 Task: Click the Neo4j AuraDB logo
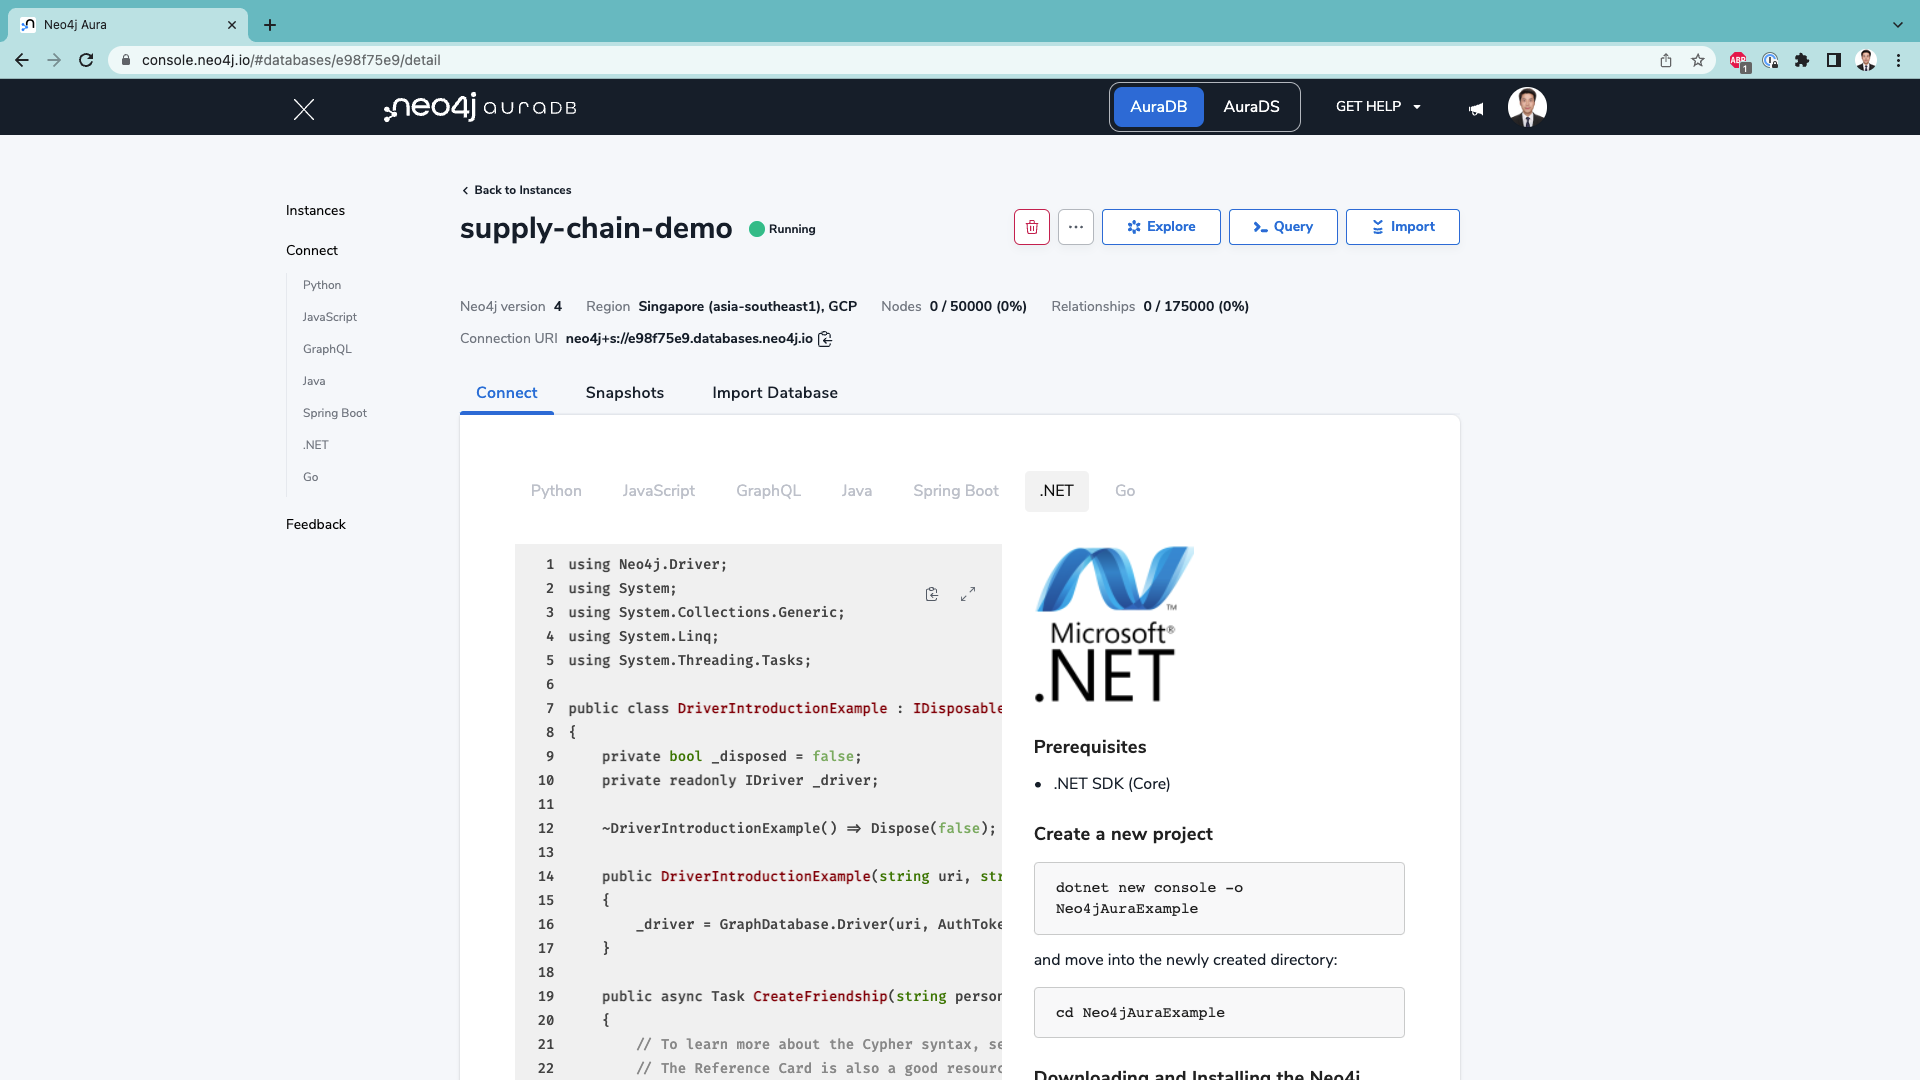[x=480, y=107]
